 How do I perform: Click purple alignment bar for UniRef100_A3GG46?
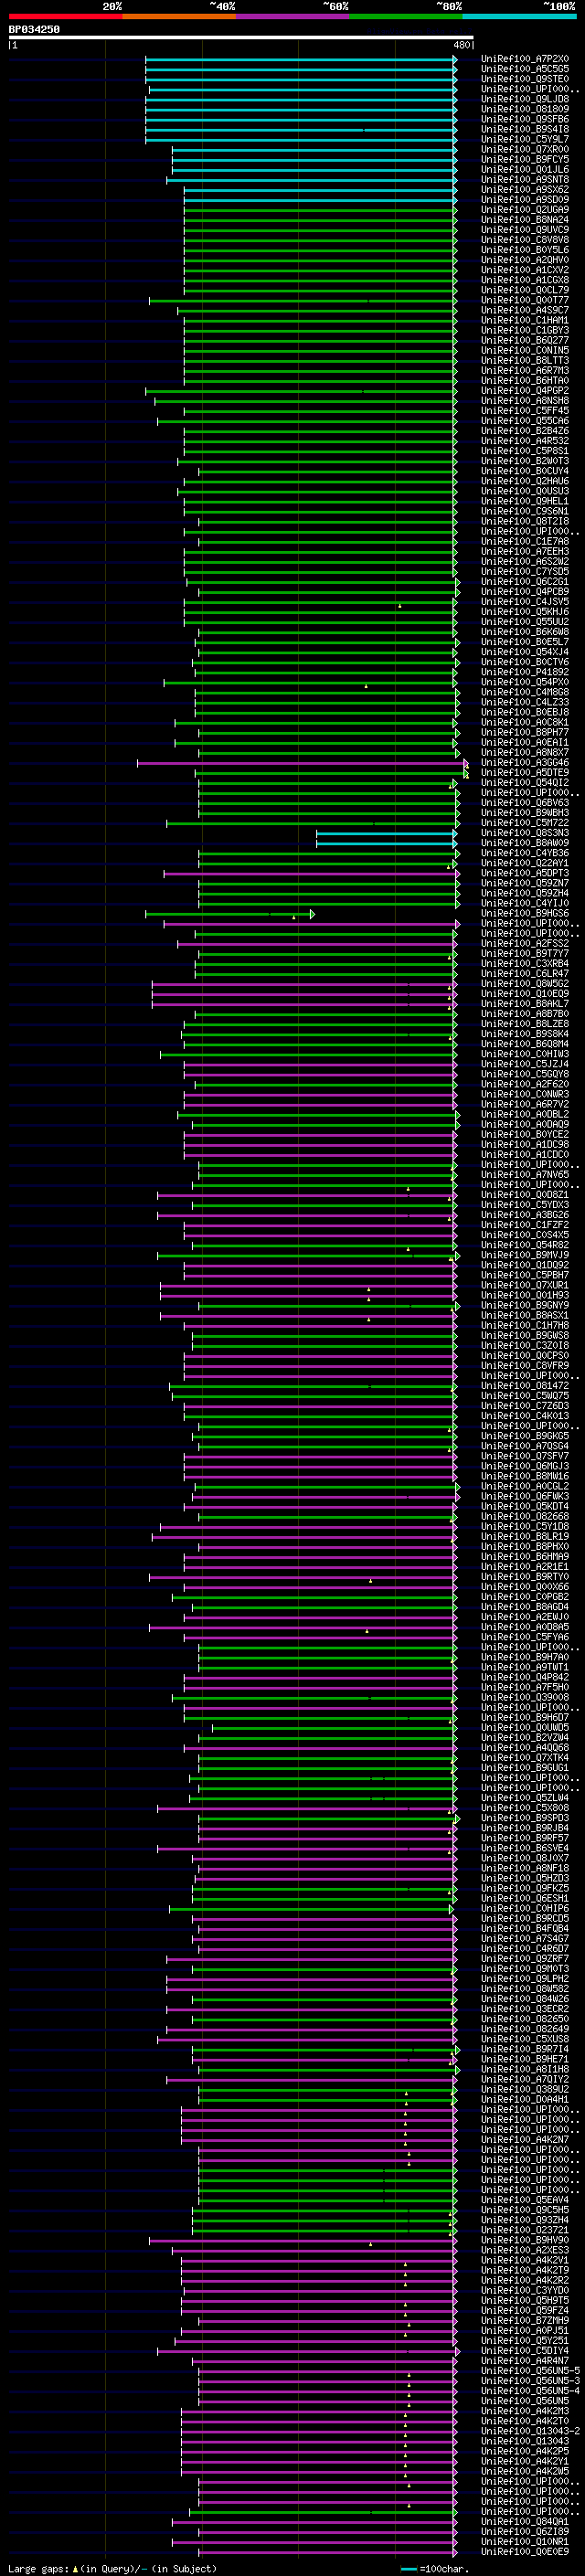301,763
